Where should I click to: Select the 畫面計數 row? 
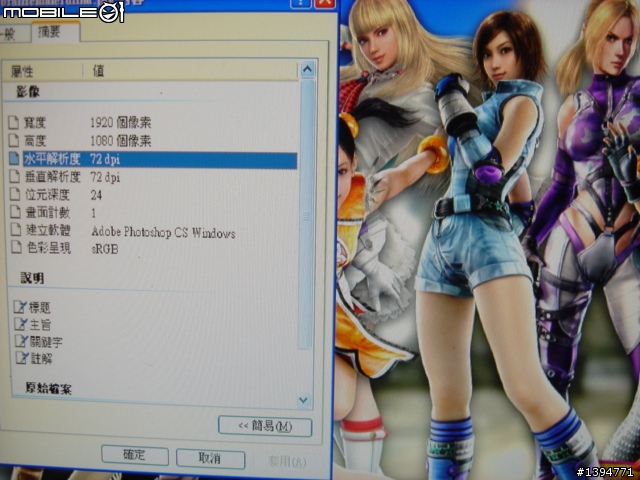coord(152,212)
